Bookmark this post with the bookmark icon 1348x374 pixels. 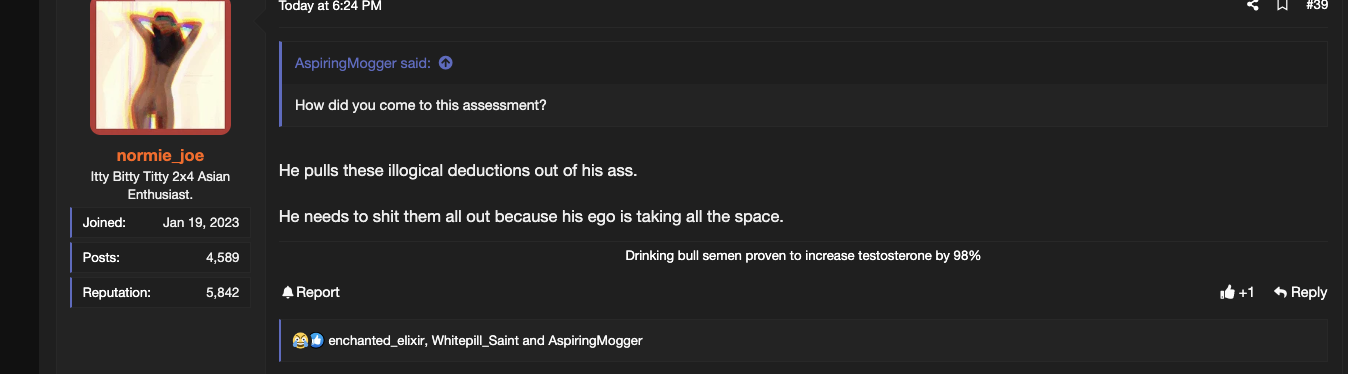point(1282,6)
